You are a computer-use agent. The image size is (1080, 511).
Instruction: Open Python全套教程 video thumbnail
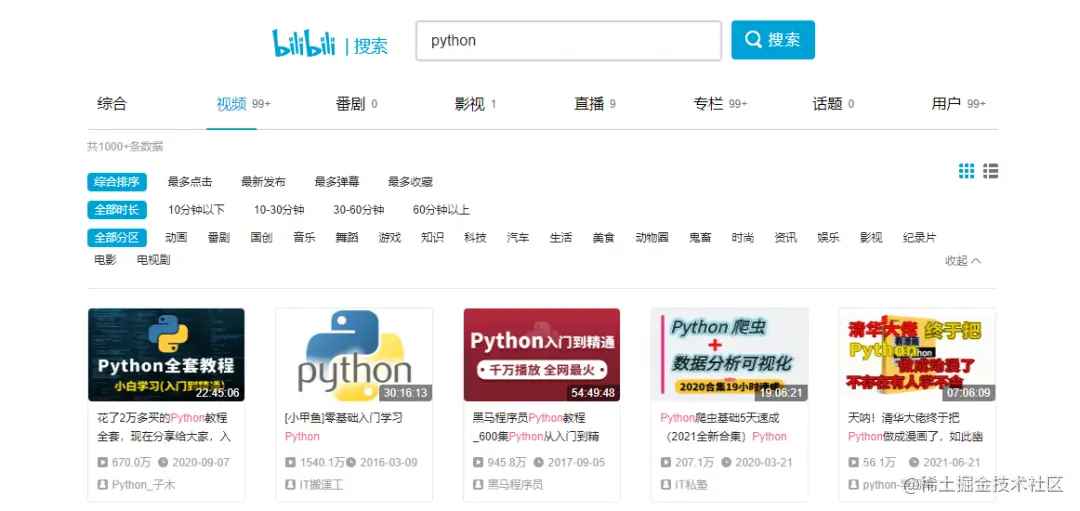pyautogui.click(x=166, y=355)
